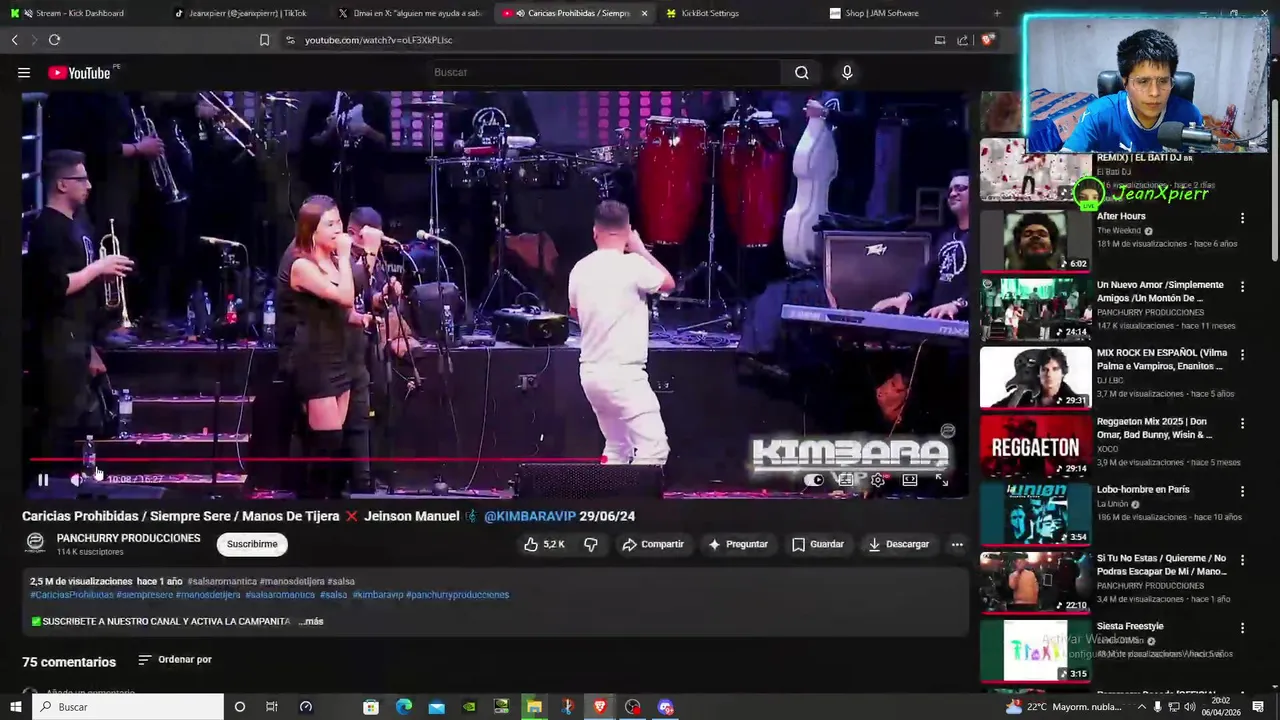Dislike the video with thumbs down
The width and height of the screenshot is (1280, 720).
pyautogui.click(x=591, y=544)
